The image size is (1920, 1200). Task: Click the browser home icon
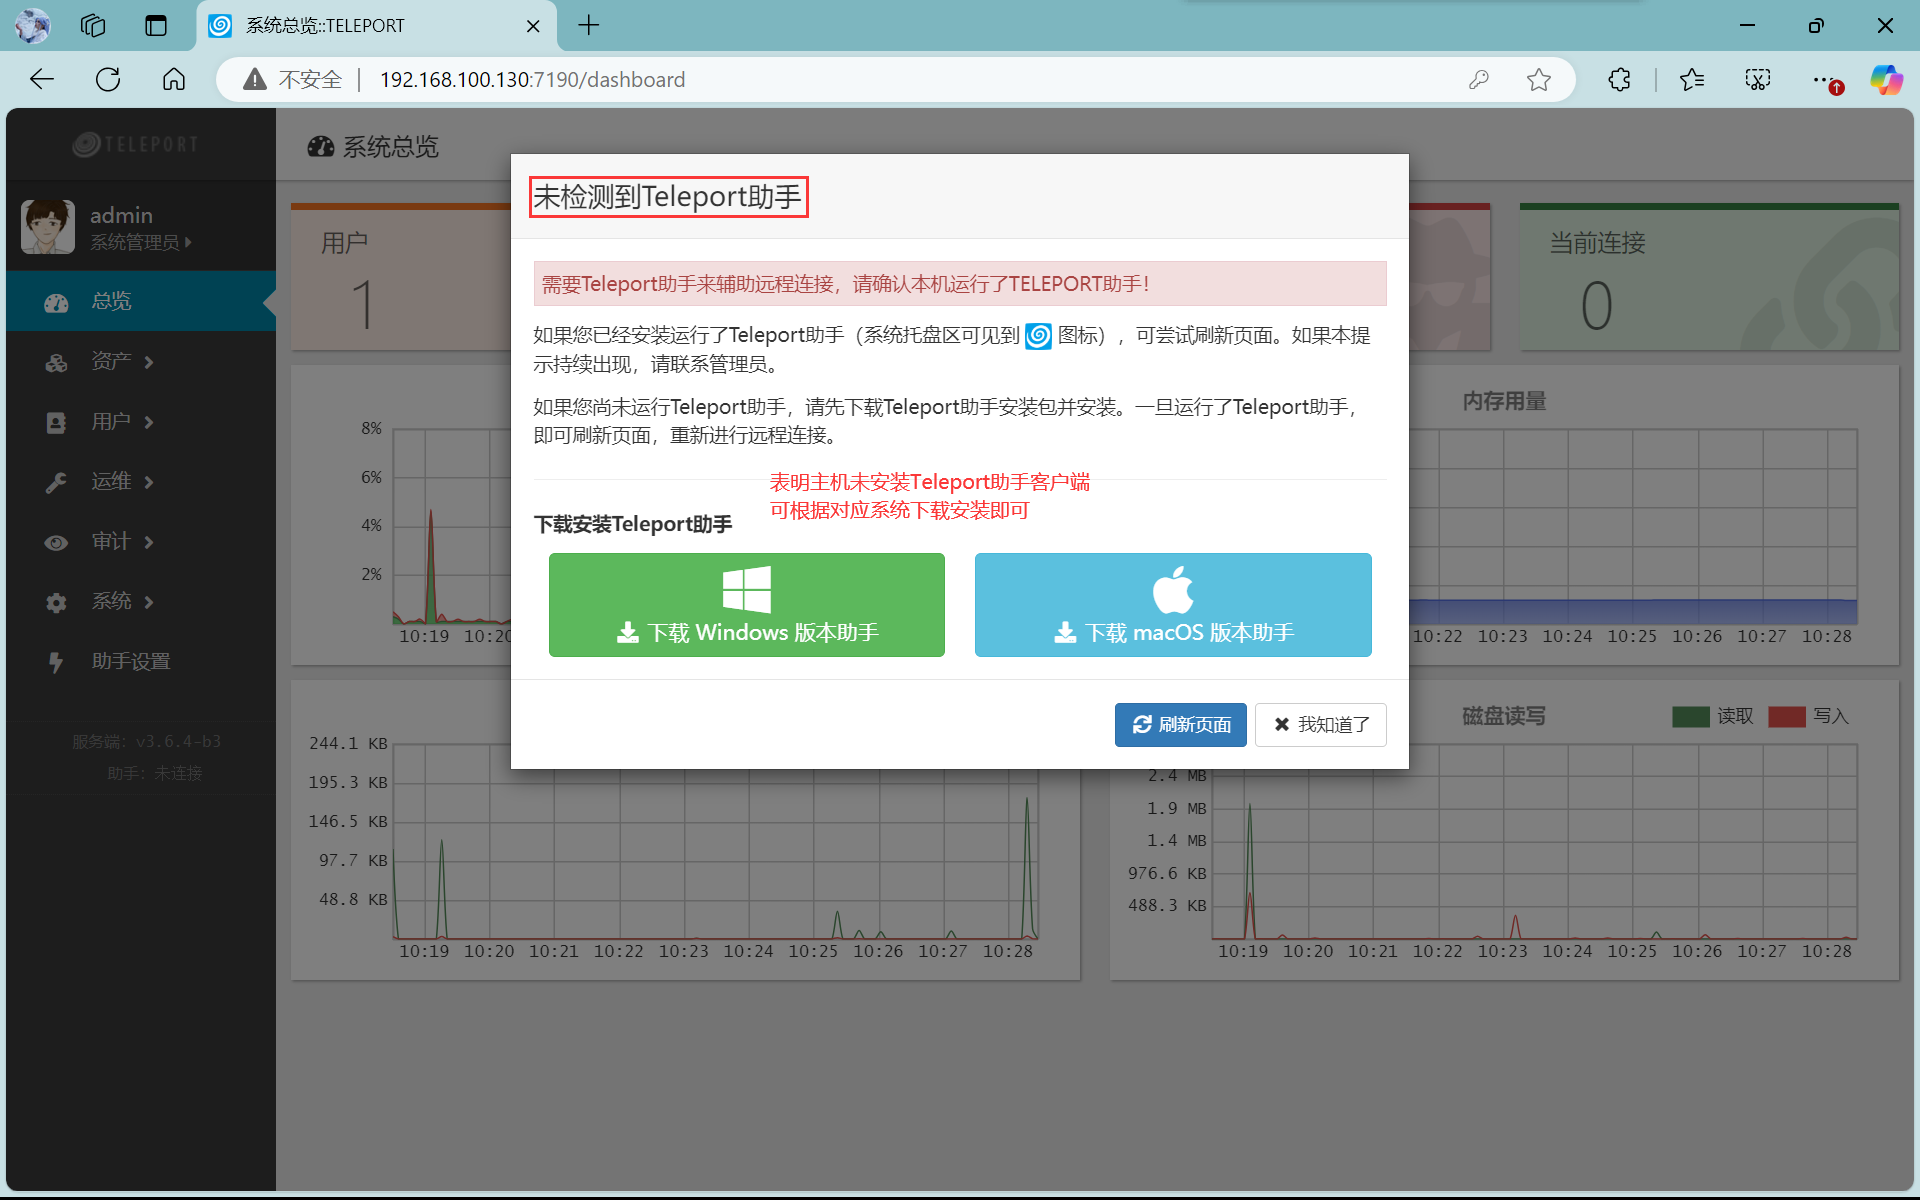point(174,80)
